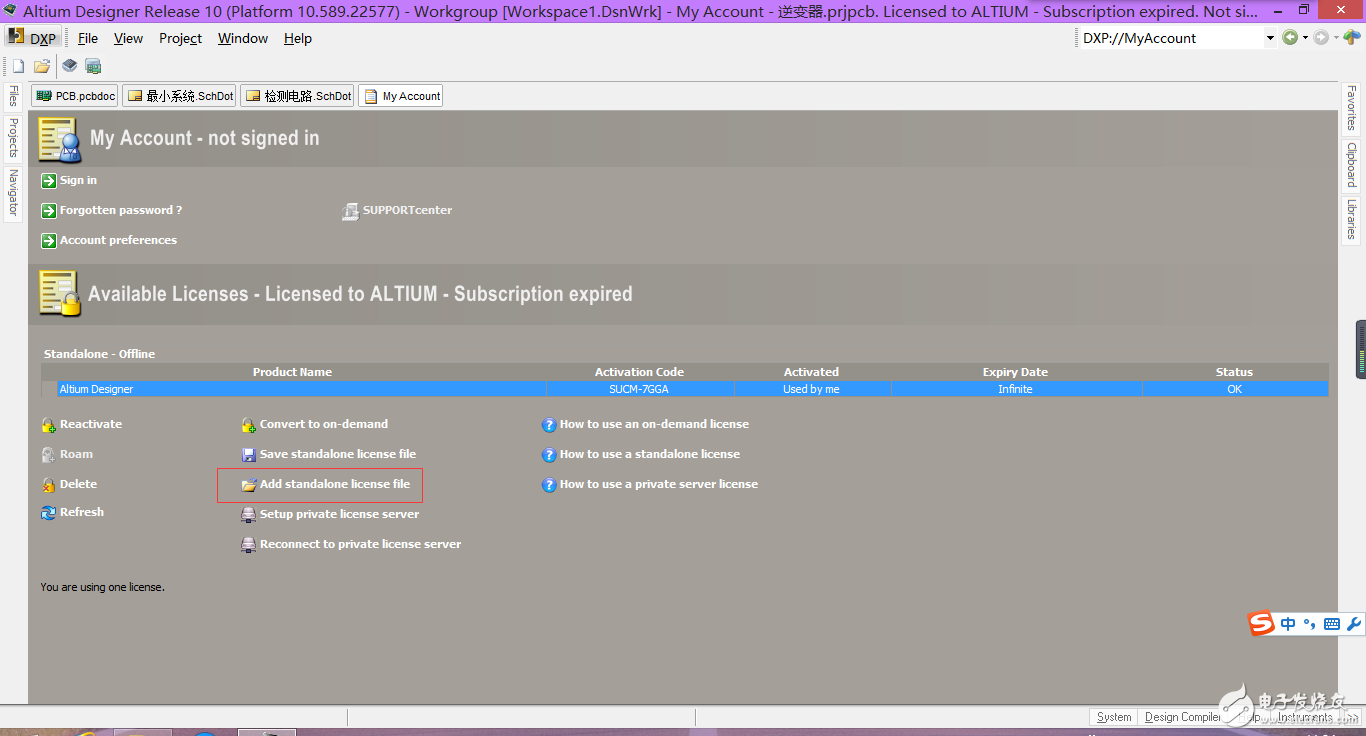Open the Help menu

tap(298, 38)
